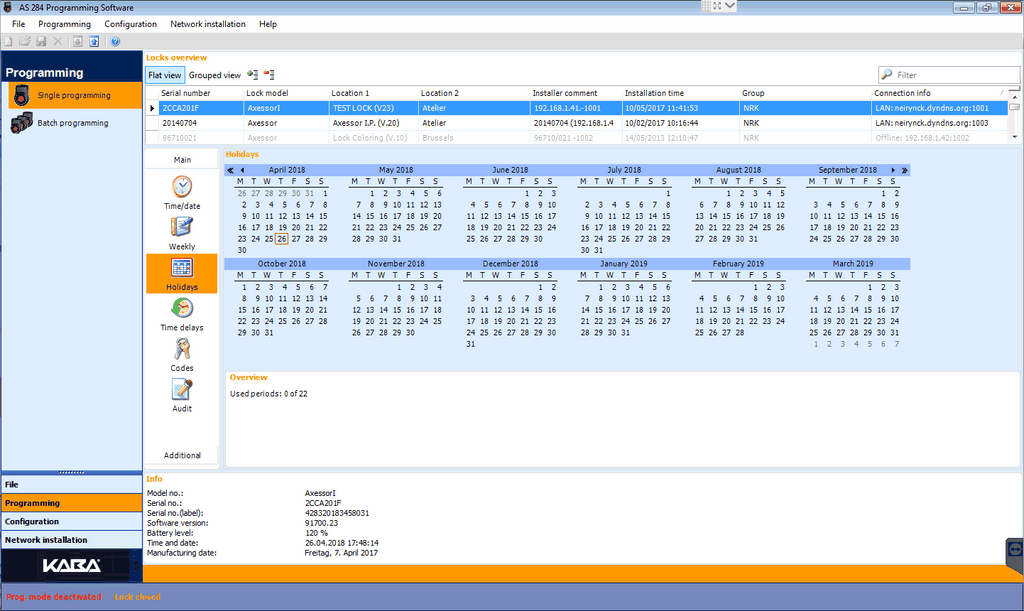Image resolution: width=1024 pixels, height=611 pixels.
Task: Open the Network installation panel in left navigation
Action: pos(72,540)
